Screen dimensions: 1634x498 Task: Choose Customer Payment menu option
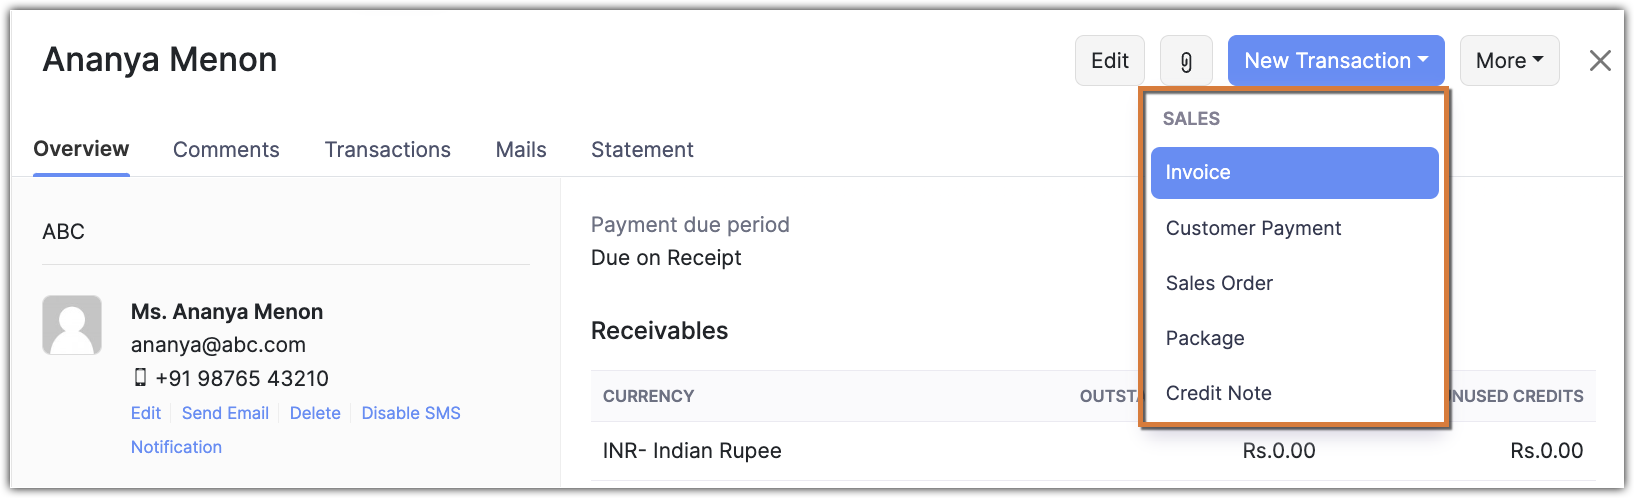(x=1253, y=228)
